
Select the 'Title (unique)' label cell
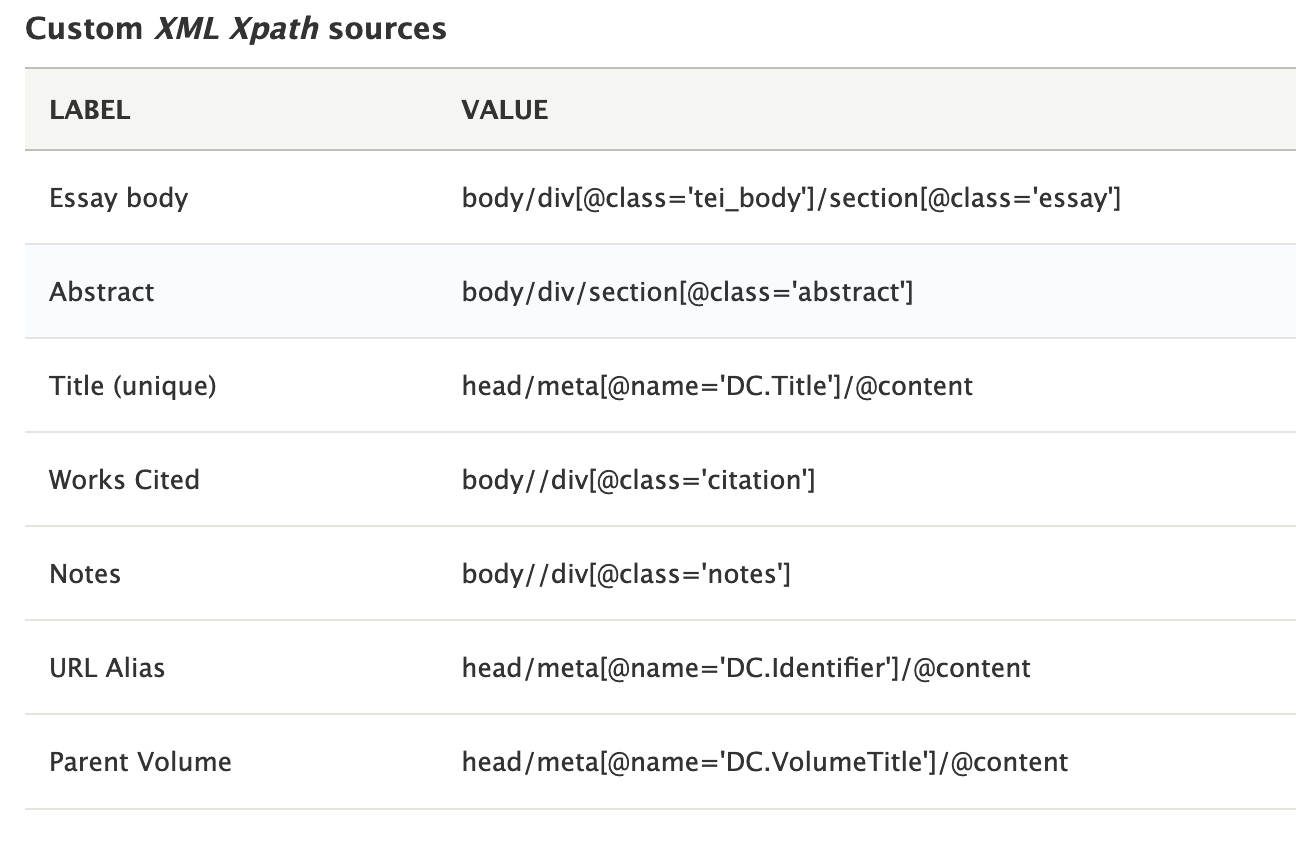tap(133, 386)
